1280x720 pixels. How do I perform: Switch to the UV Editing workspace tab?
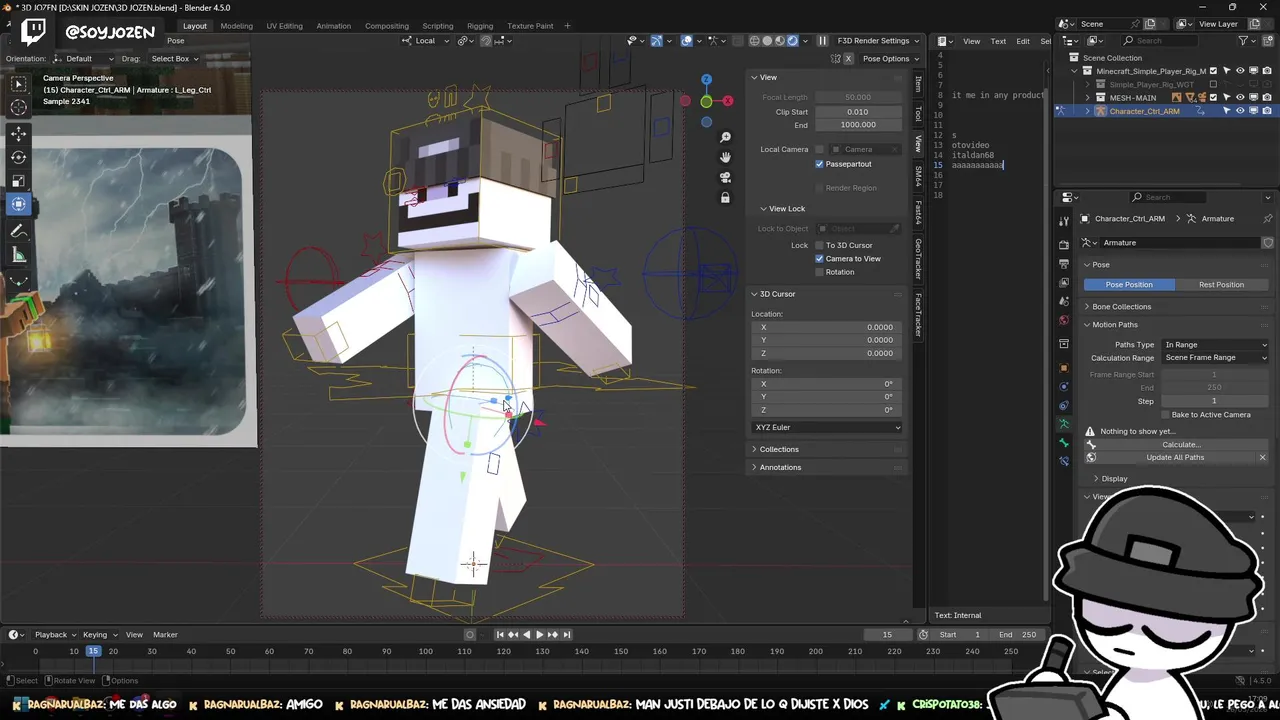click(284, 26)
